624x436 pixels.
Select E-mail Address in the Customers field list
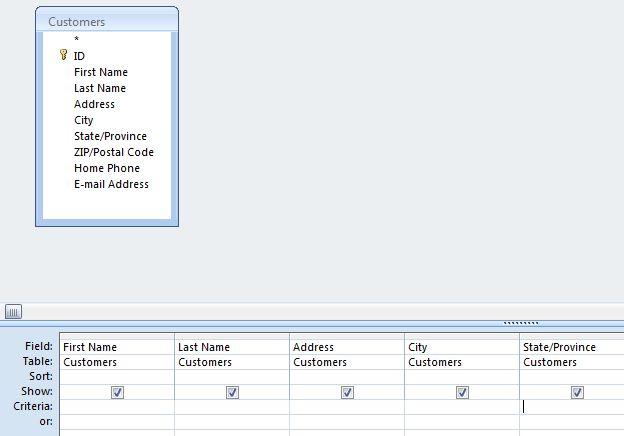click(x=111, y=184)
